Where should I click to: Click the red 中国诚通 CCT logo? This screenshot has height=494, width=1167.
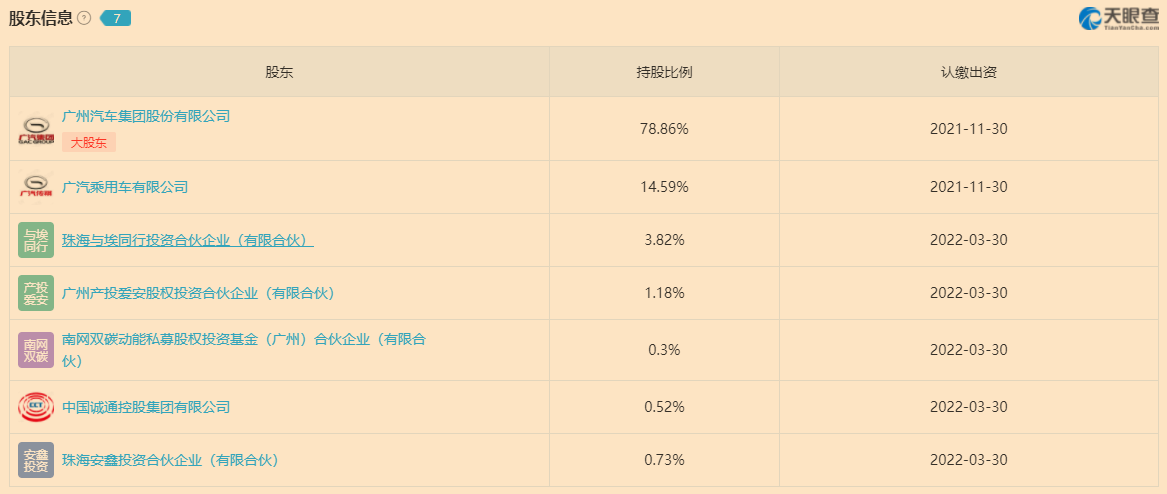pos(36,407)
